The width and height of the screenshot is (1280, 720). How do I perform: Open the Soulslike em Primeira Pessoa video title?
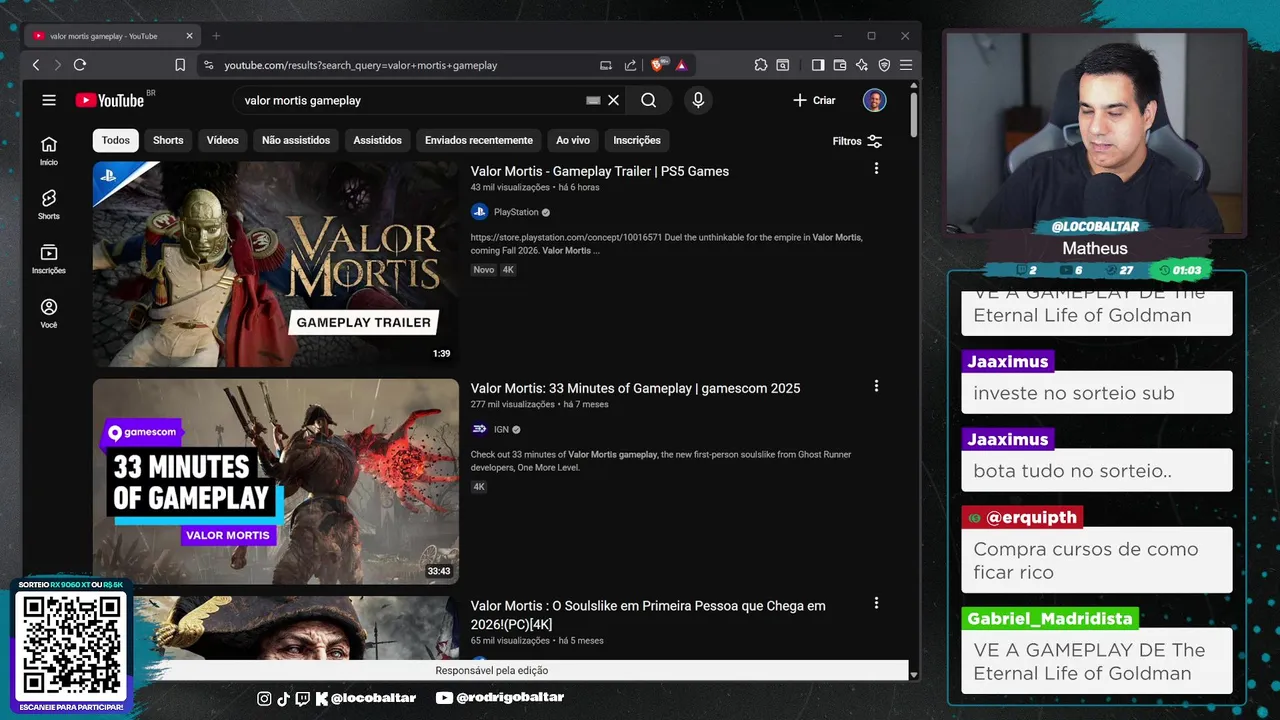648,614
